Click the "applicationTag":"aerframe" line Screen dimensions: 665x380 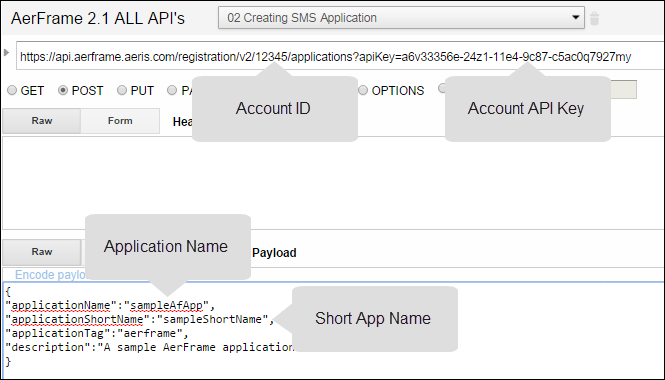[97, 333]
